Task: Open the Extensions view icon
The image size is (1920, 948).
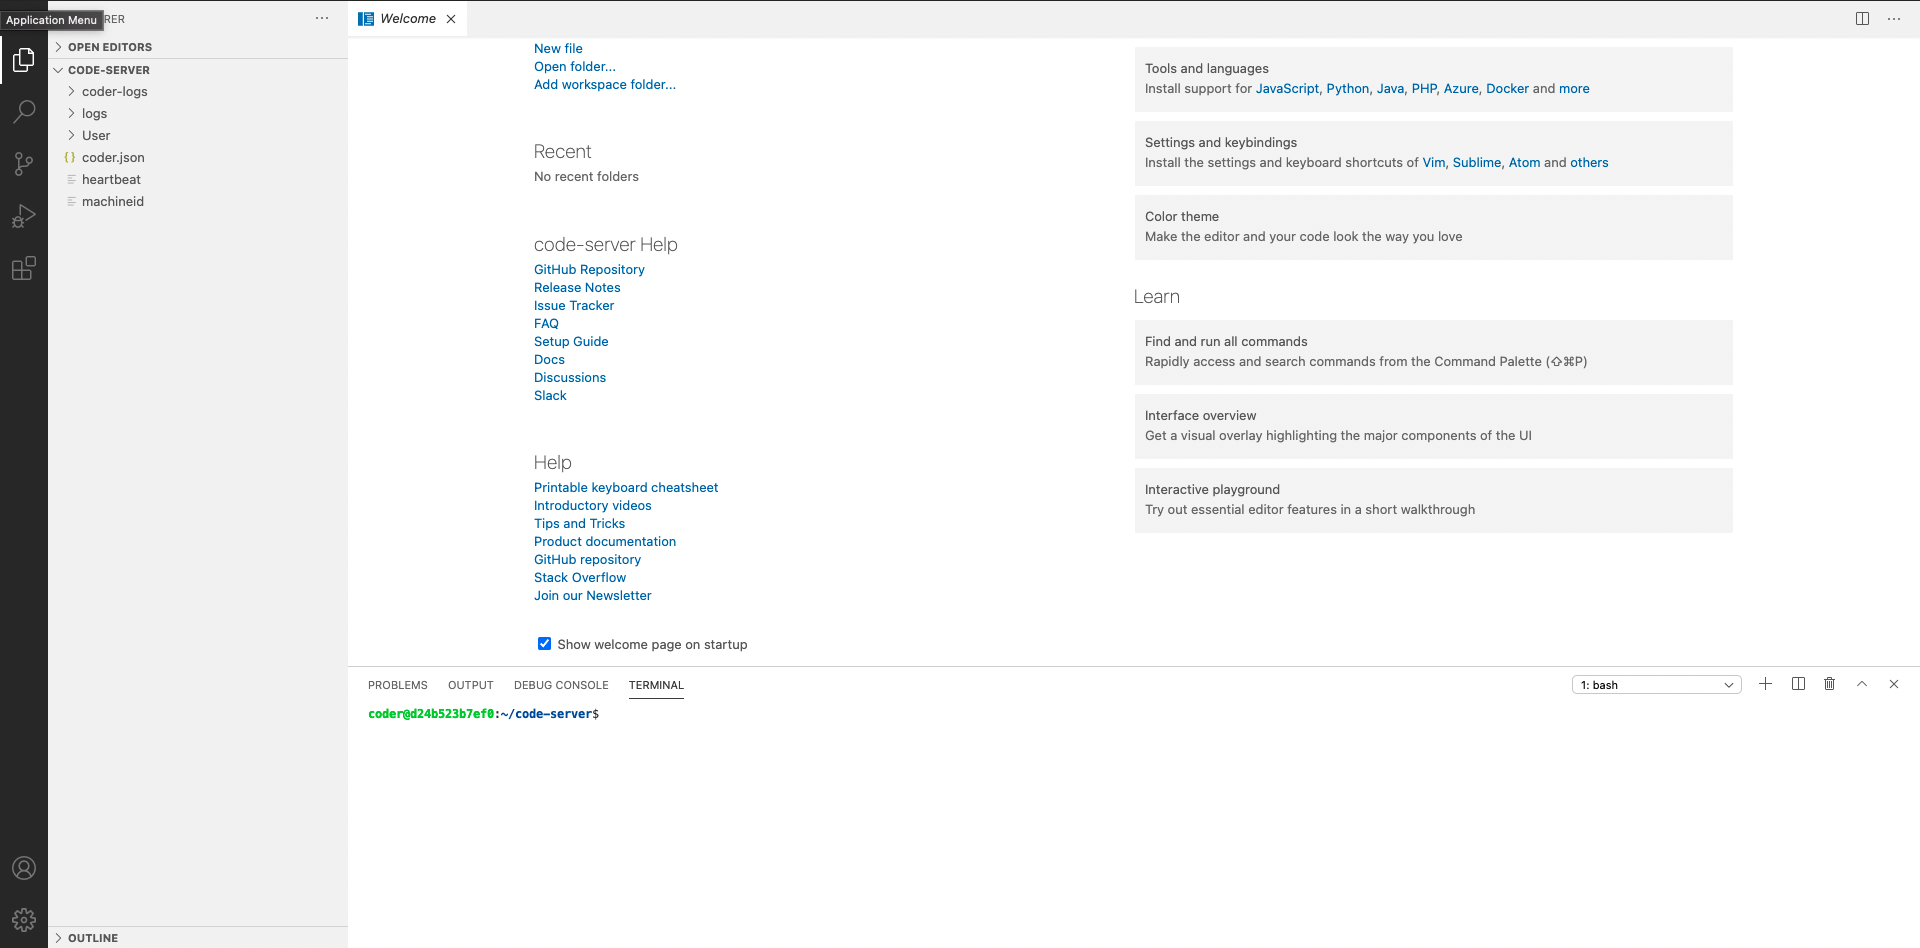Action: pos(24,268)
